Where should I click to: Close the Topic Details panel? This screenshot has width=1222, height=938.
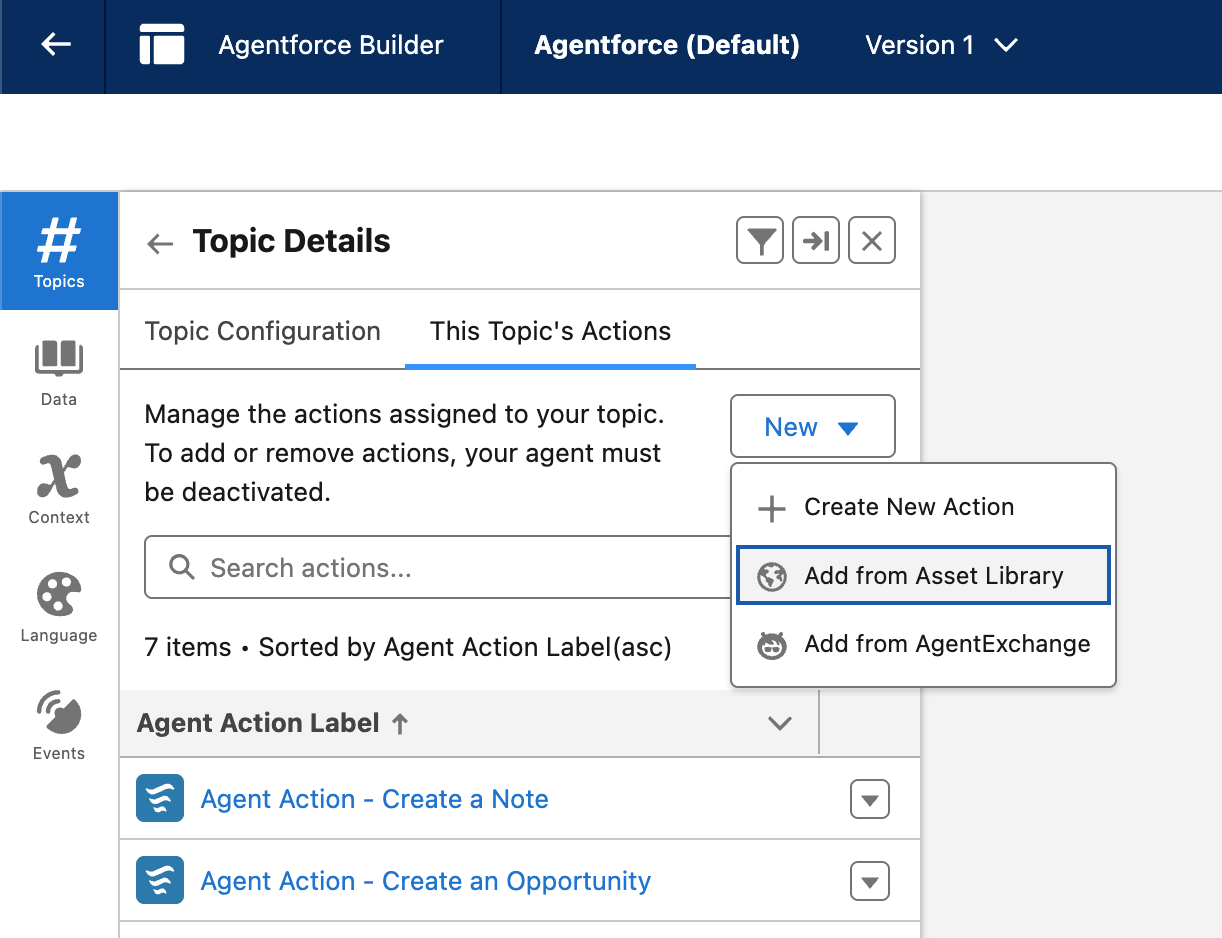click(872, 241)
